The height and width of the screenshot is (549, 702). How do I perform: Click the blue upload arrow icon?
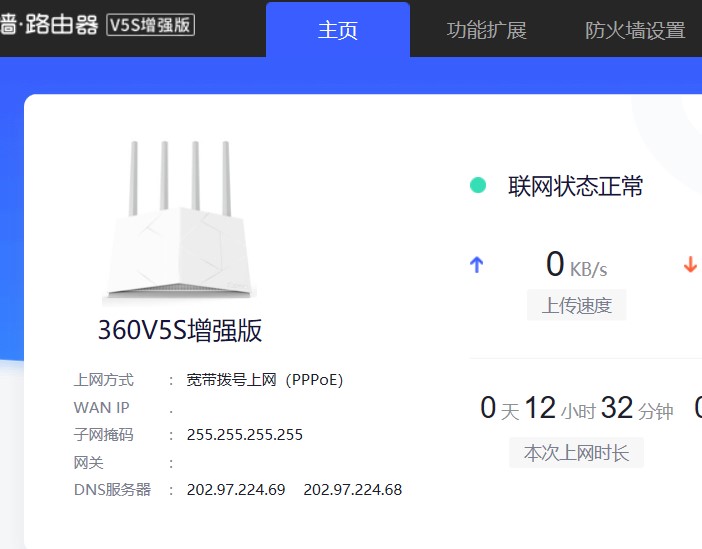point(477,264)
